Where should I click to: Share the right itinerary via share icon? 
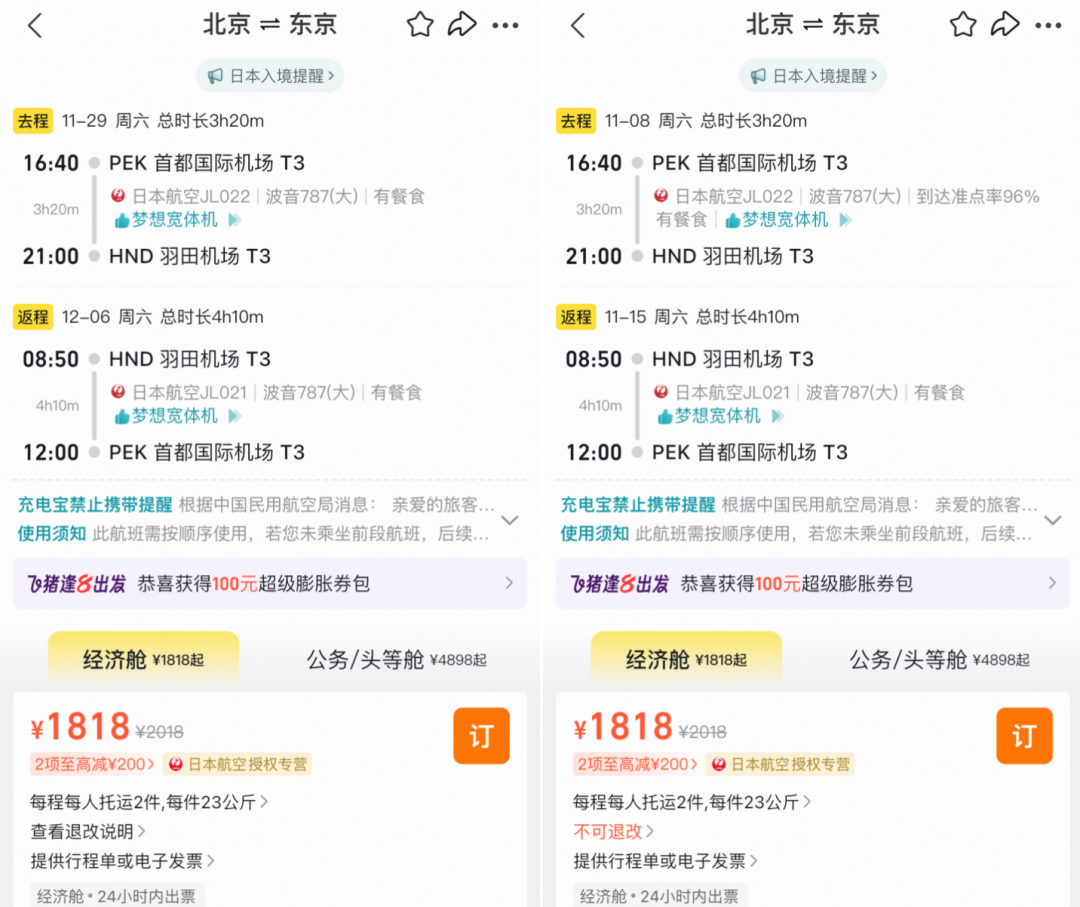[x=1006, y=24]
